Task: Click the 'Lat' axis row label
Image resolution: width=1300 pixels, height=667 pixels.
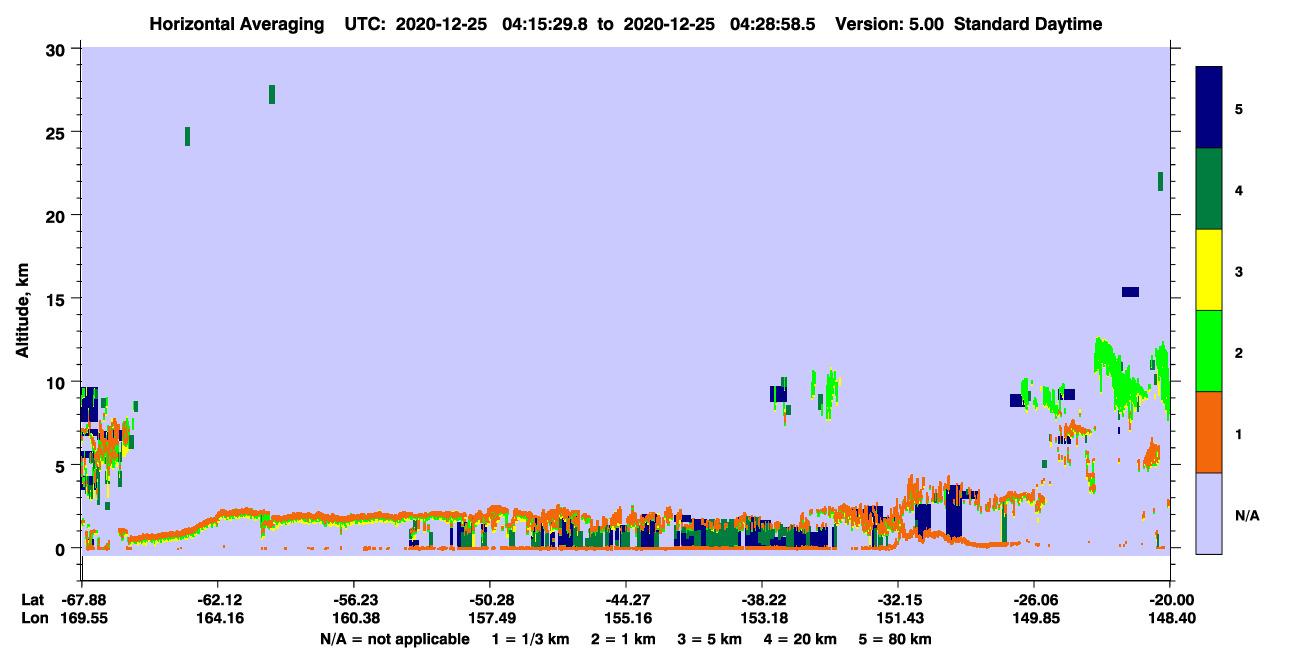Action: coord(33,599)
